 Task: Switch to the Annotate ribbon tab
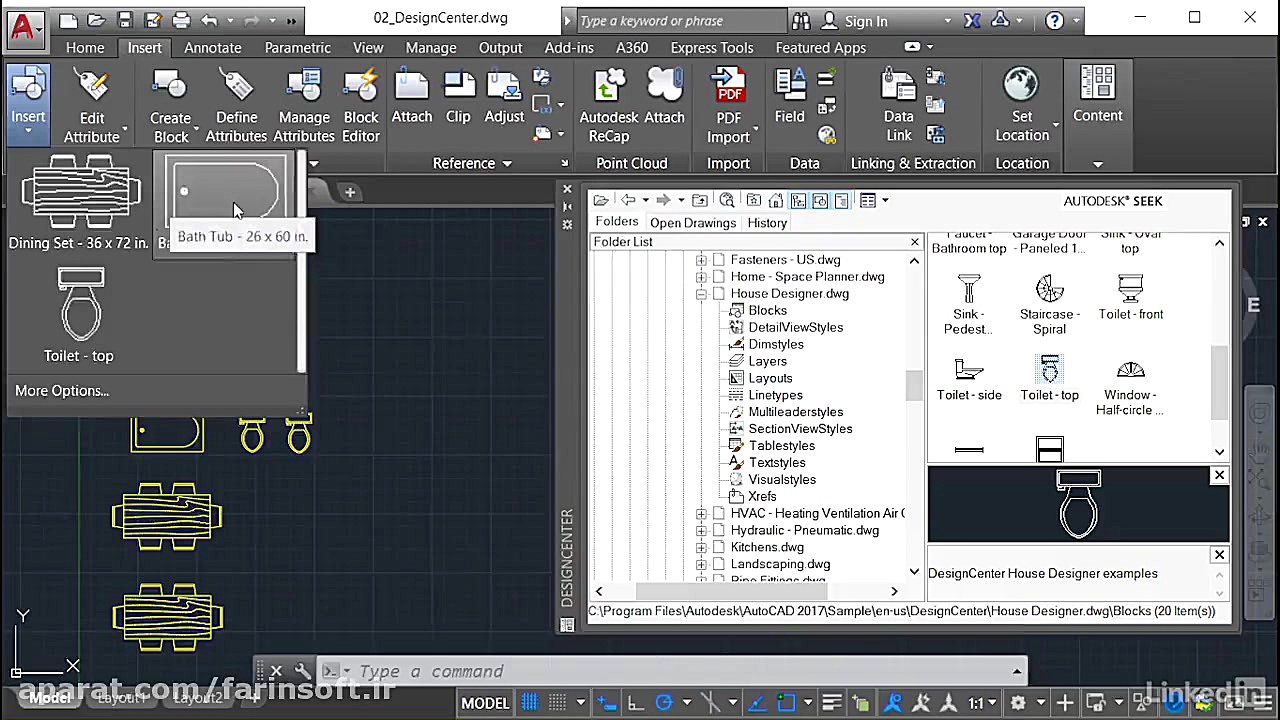tap(212, 47)
